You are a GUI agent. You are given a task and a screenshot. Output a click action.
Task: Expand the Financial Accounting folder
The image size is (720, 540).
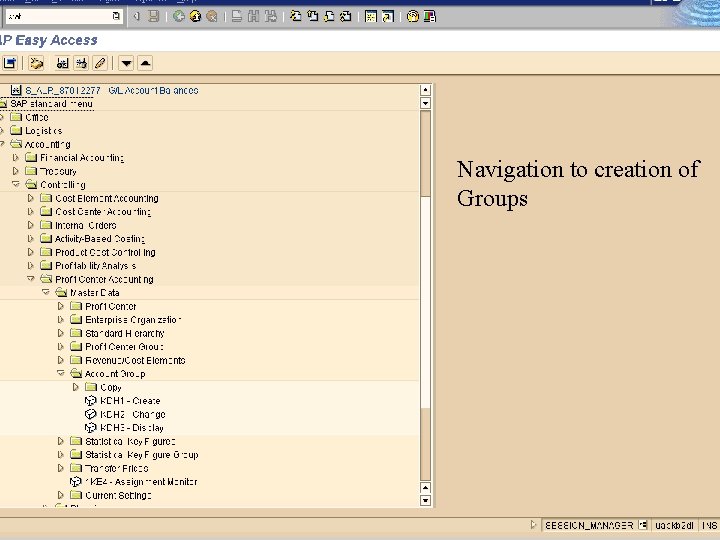16,158
